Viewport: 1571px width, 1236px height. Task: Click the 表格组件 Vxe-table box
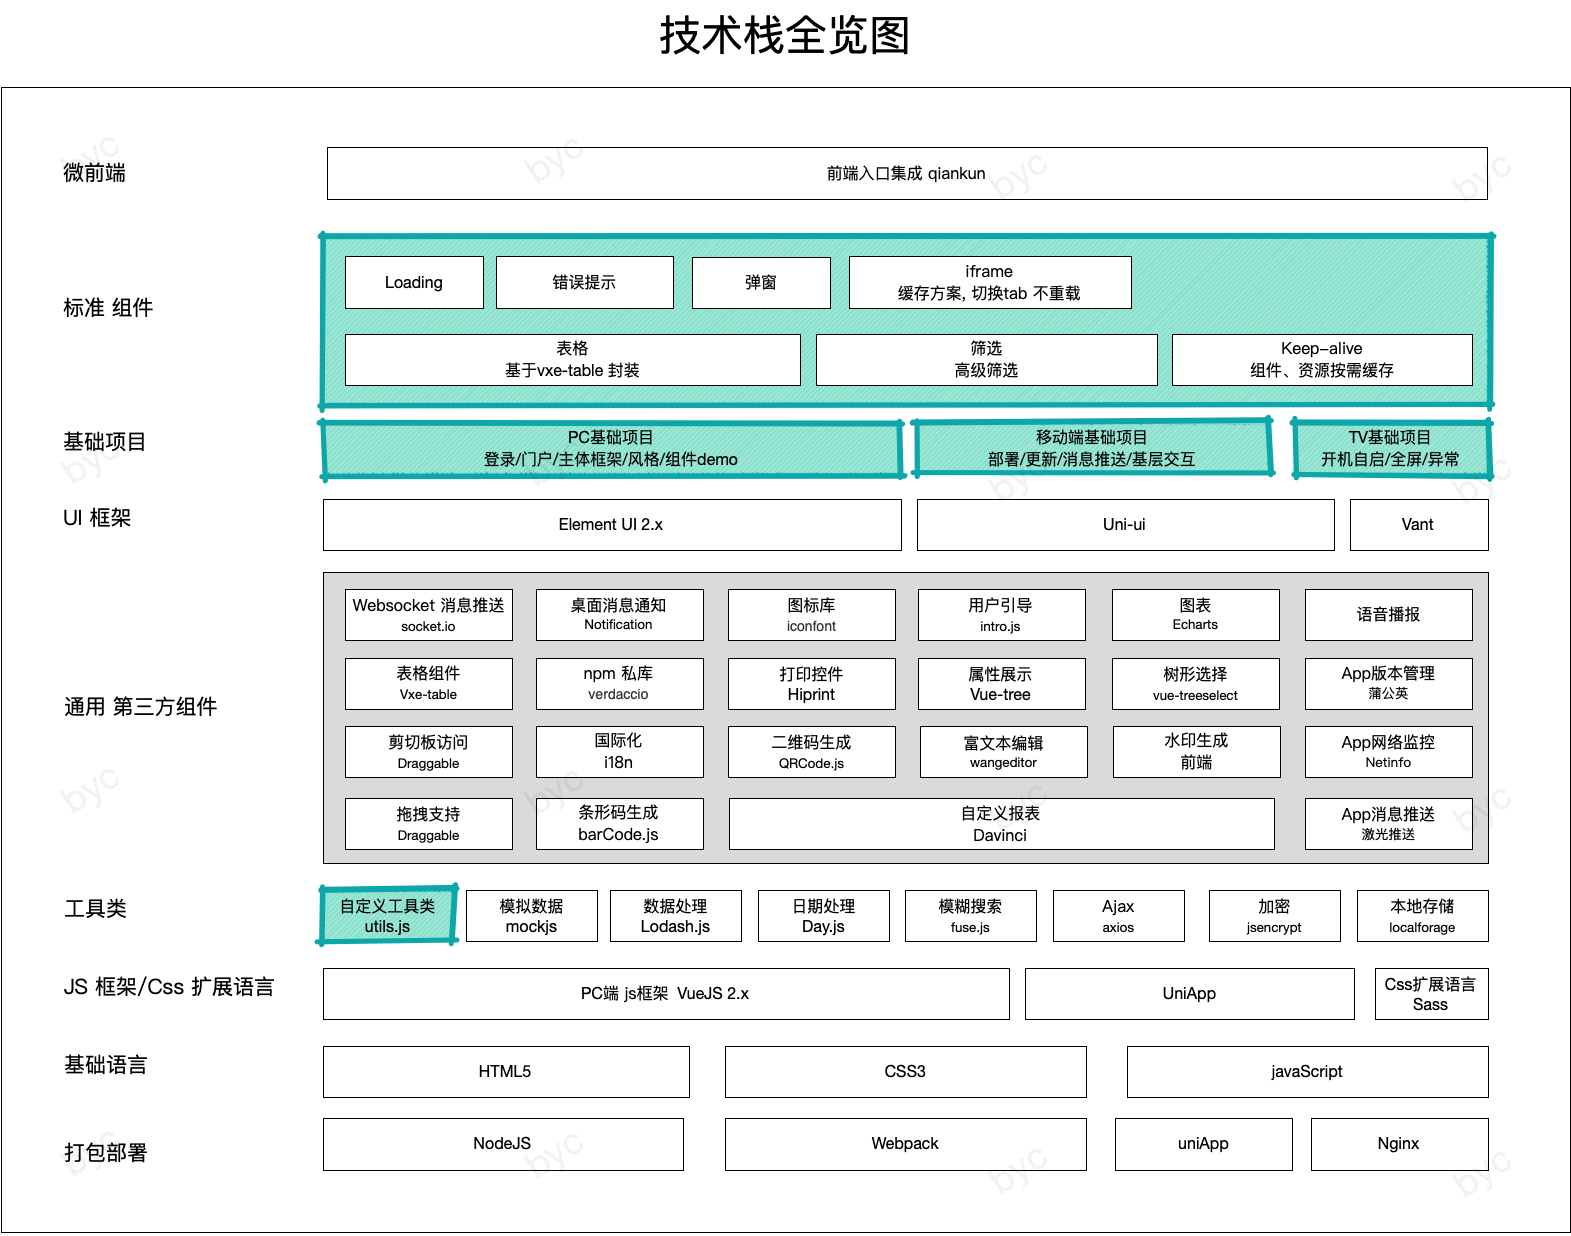coord(429,684)
